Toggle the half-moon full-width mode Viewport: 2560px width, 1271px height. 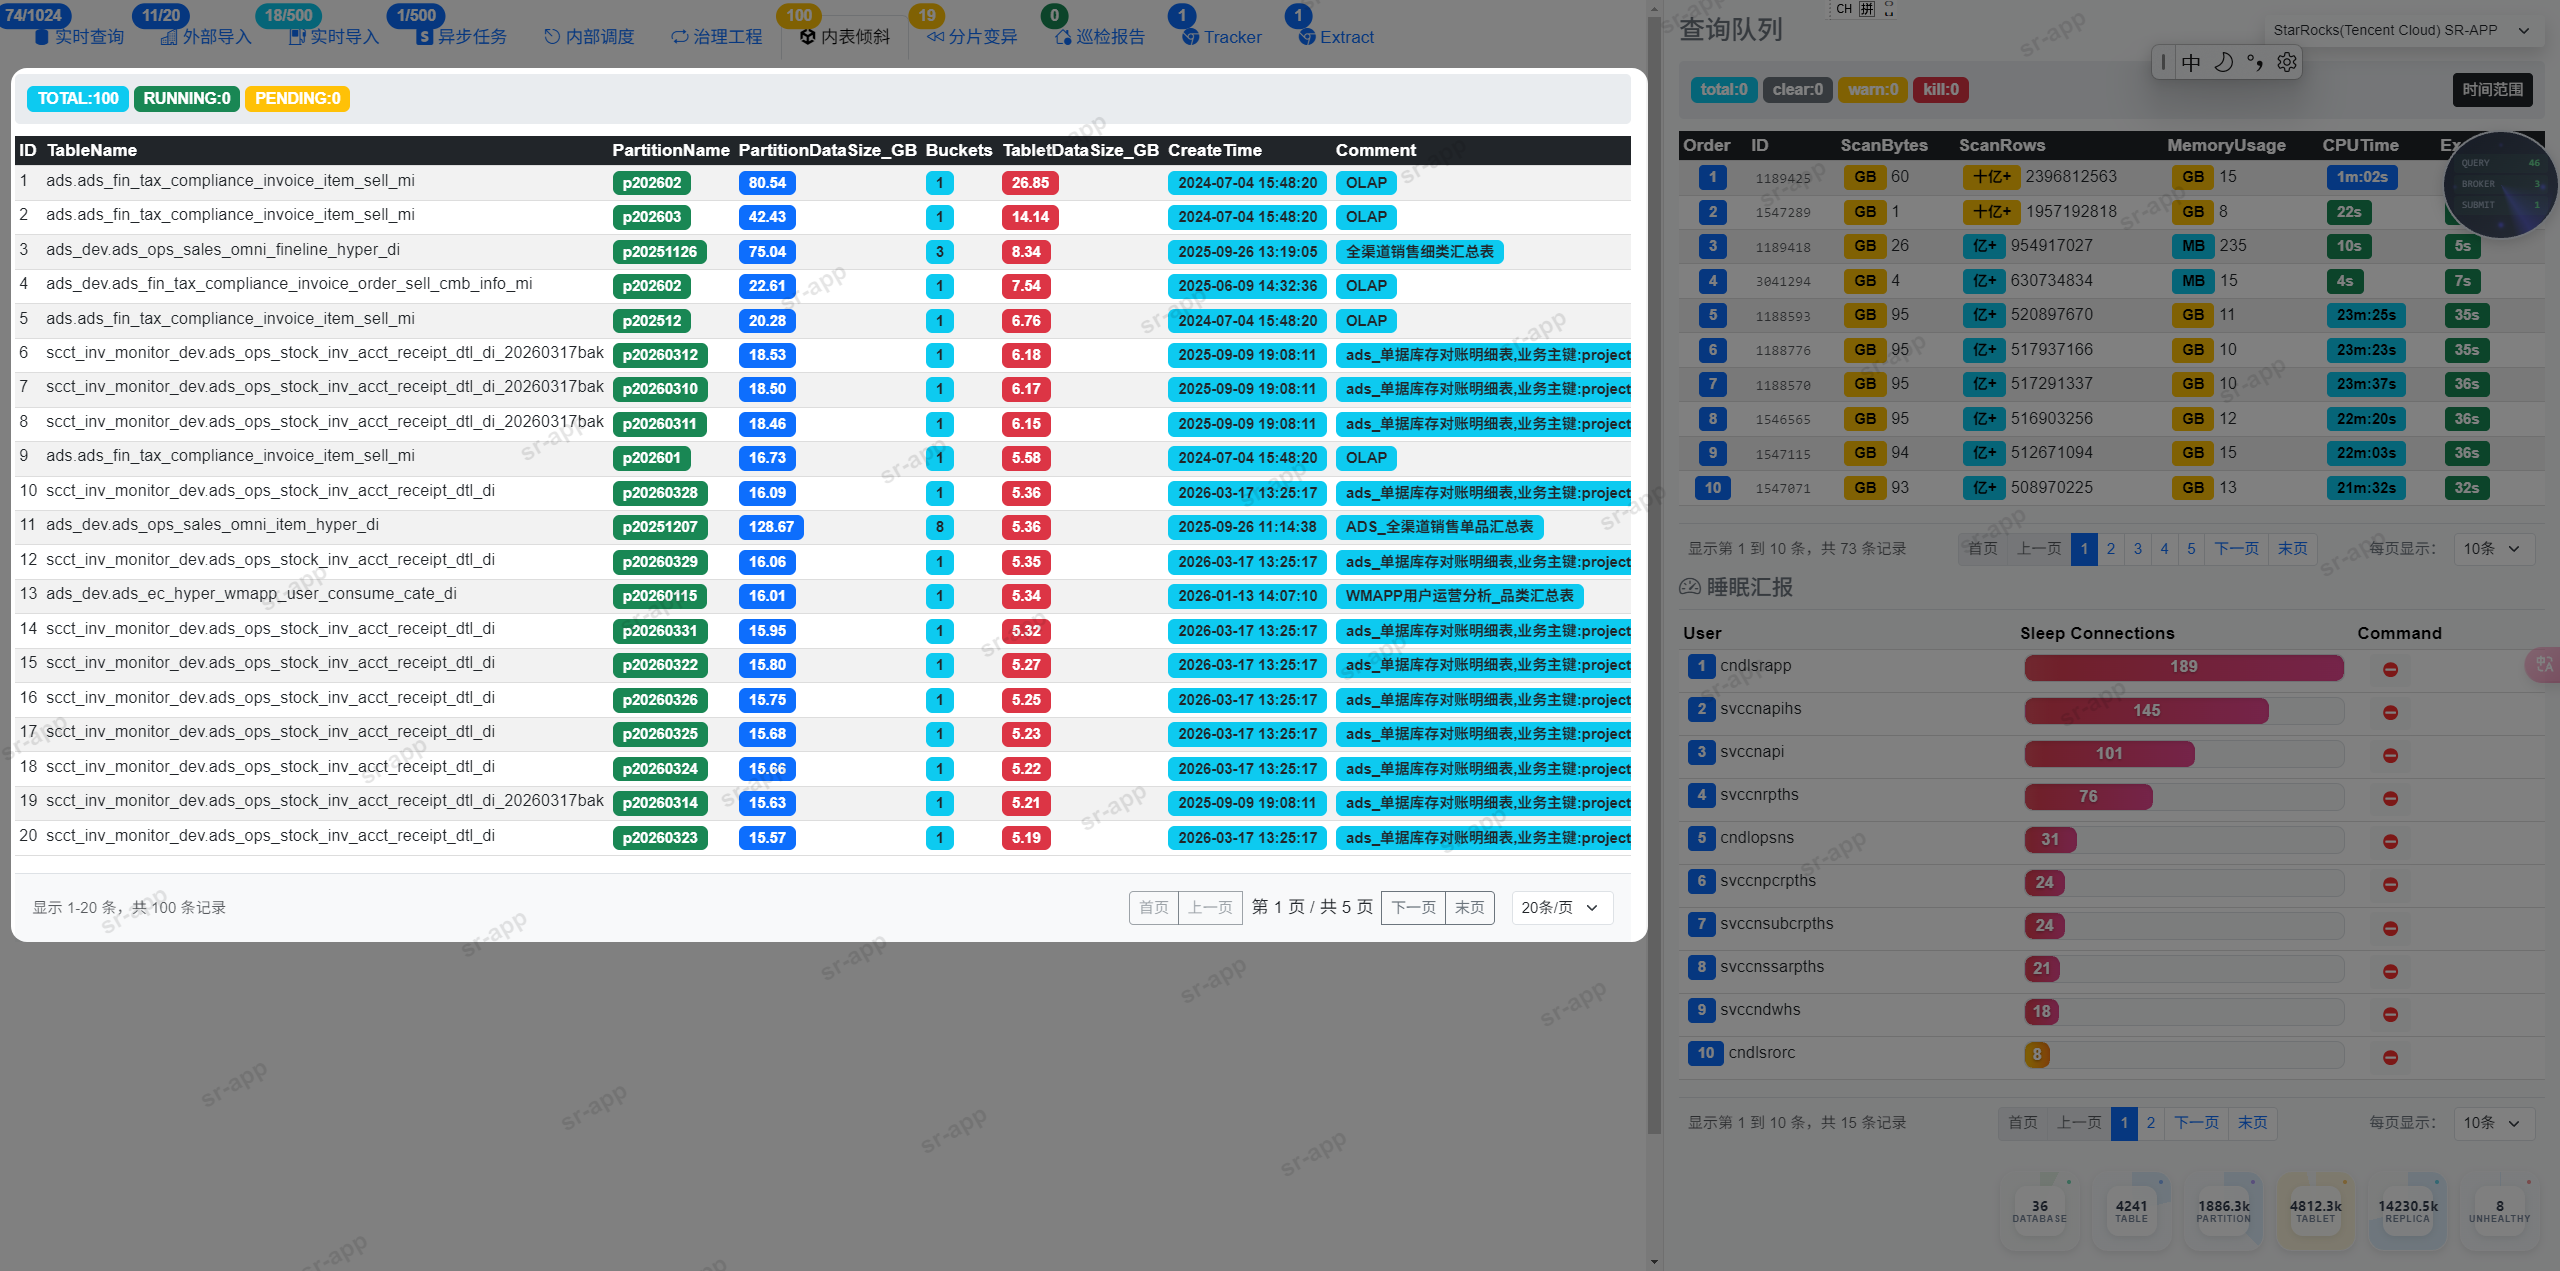(2223, 62)
